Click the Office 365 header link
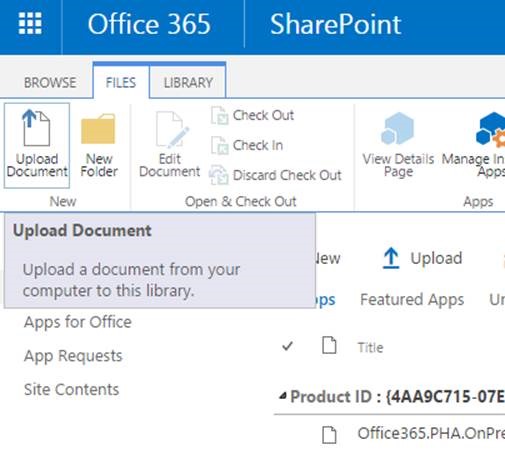The image size is (505, 475). point(149,24)
